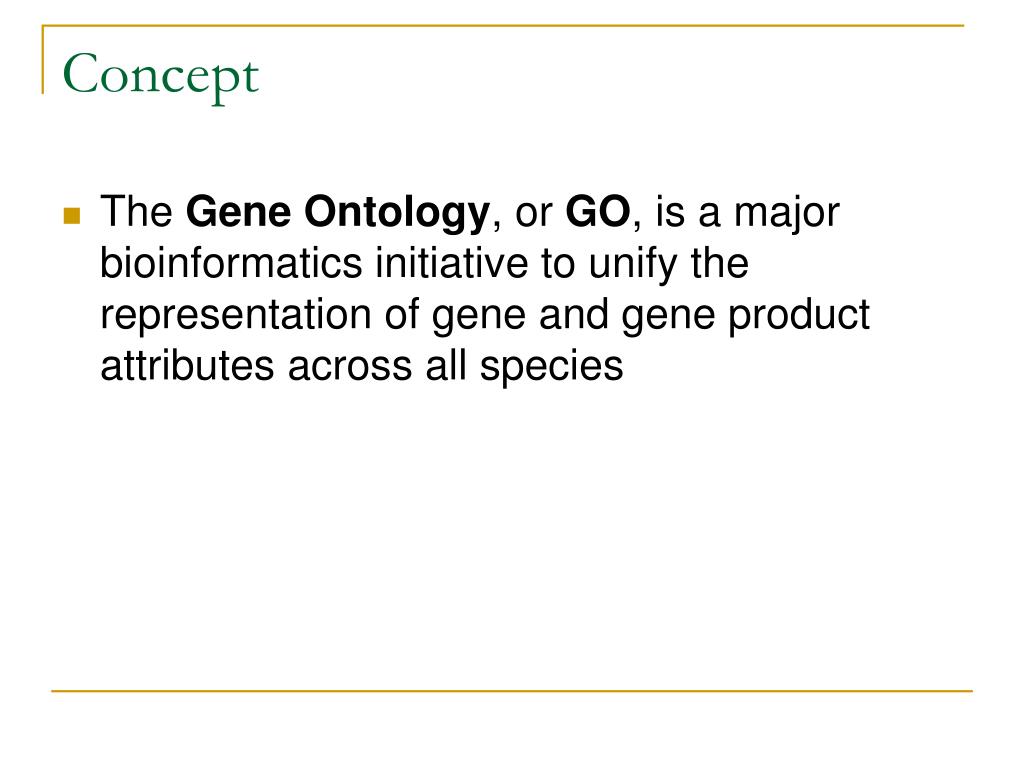
Task: Click the word "product"
Action: tap(799, 315)
